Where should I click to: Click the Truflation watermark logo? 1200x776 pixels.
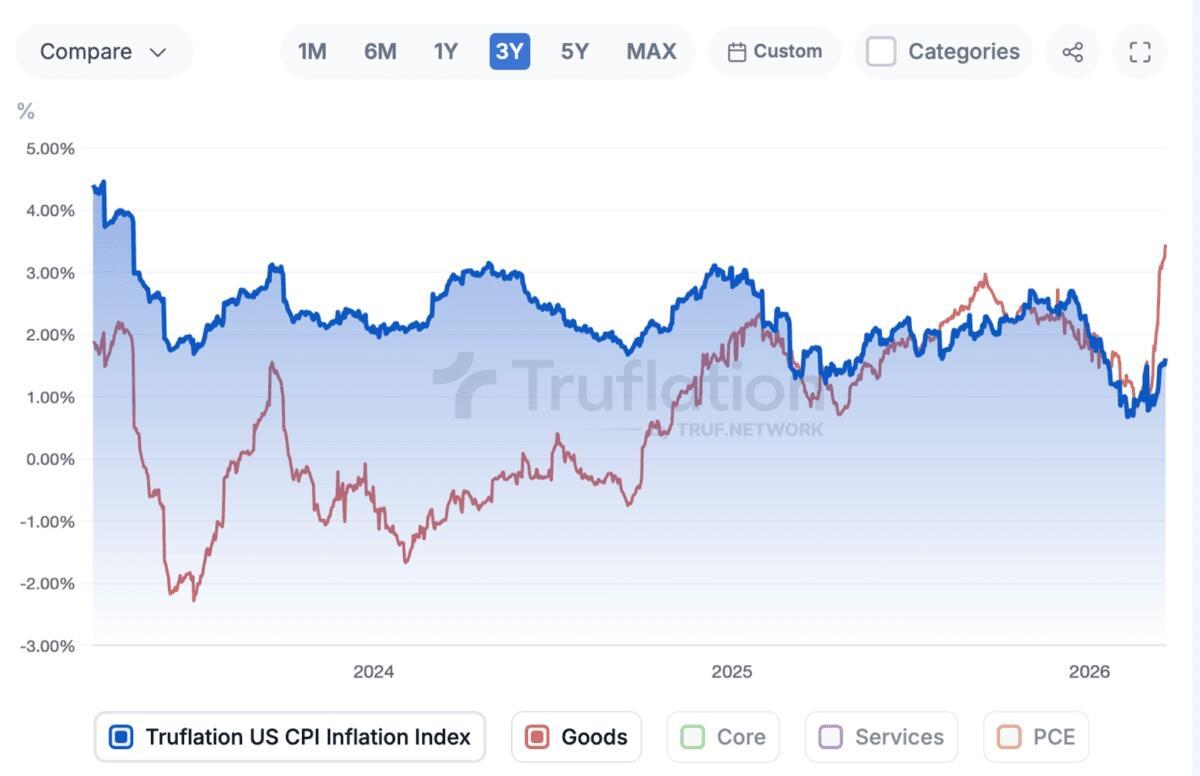pos(463,385)
